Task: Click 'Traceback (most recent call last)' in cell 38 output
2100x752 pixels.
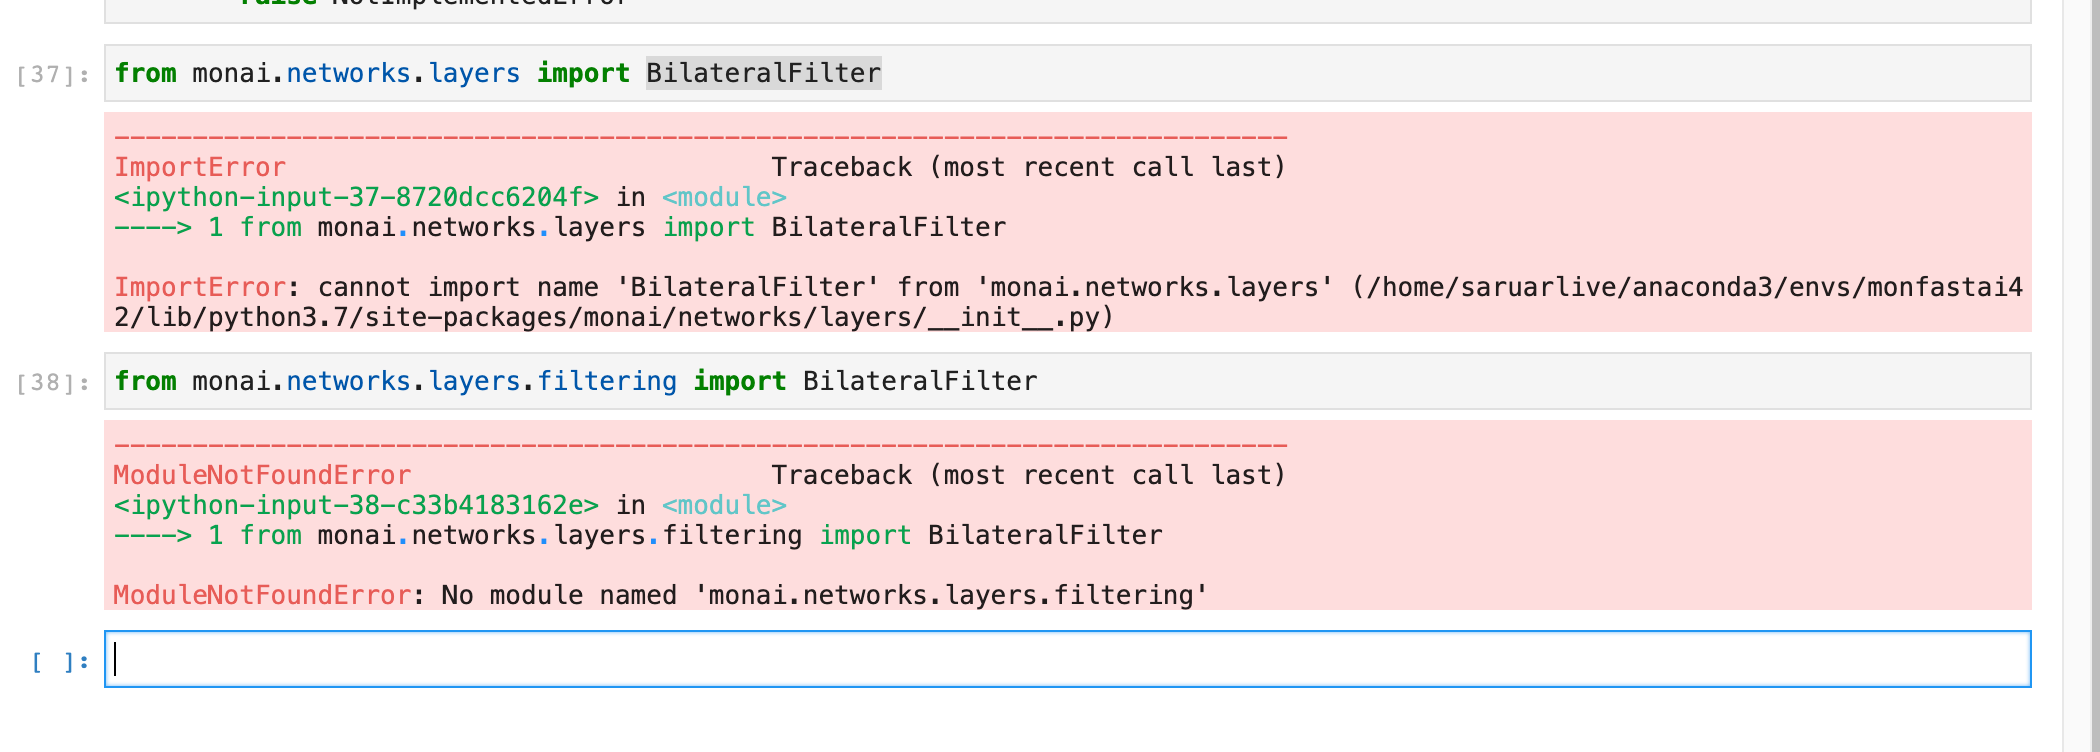Action: point(1028,475)
